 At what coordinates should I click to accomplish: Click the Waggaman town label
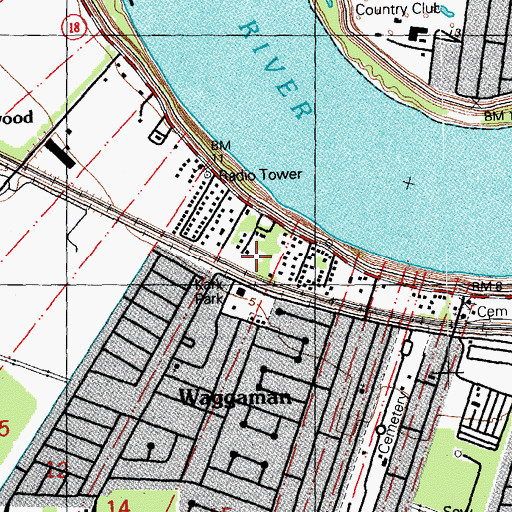pyautogui.click(x=235, y=398)
